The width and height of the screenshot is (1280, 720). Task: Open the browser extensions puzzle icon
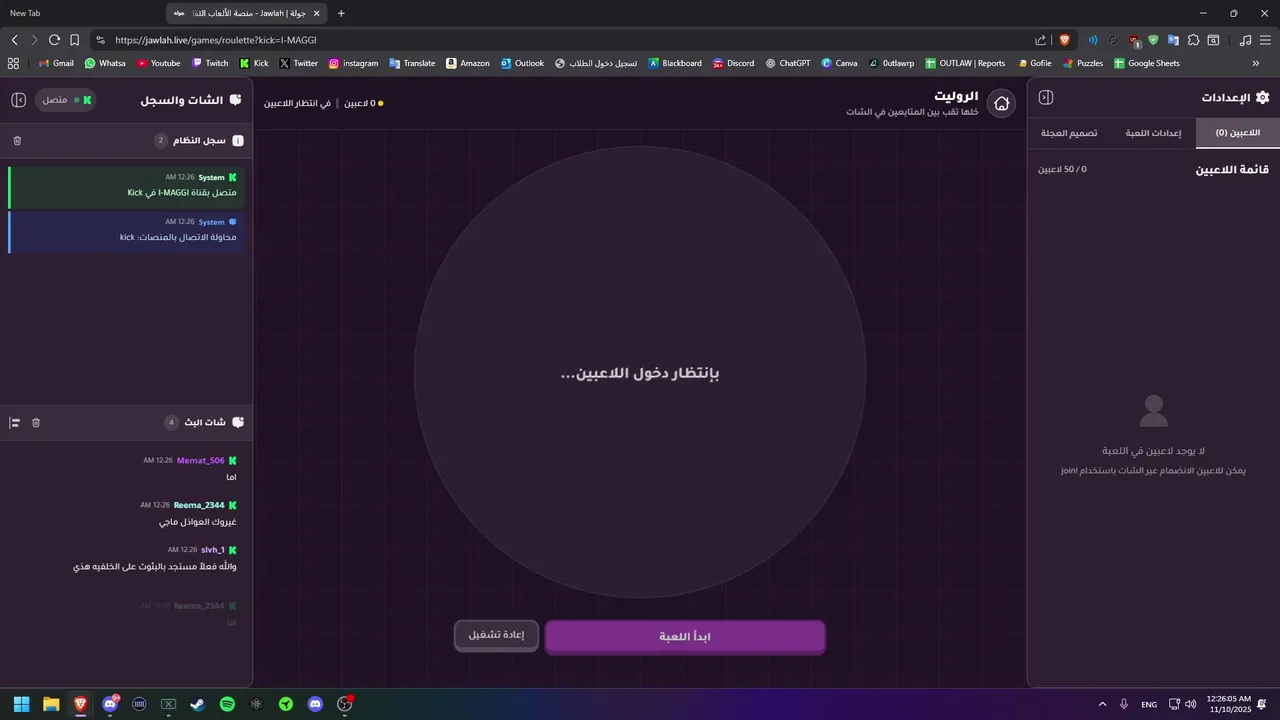[1193, 40]
